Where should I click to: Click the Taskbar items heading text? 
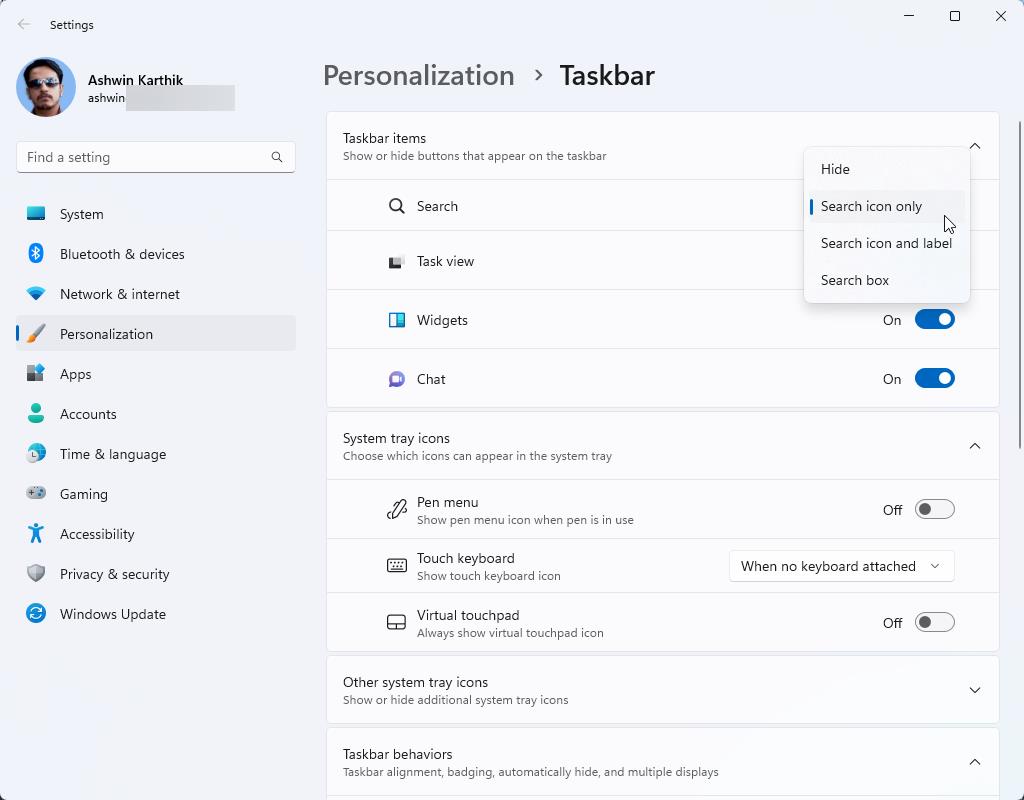click(384, 138)
